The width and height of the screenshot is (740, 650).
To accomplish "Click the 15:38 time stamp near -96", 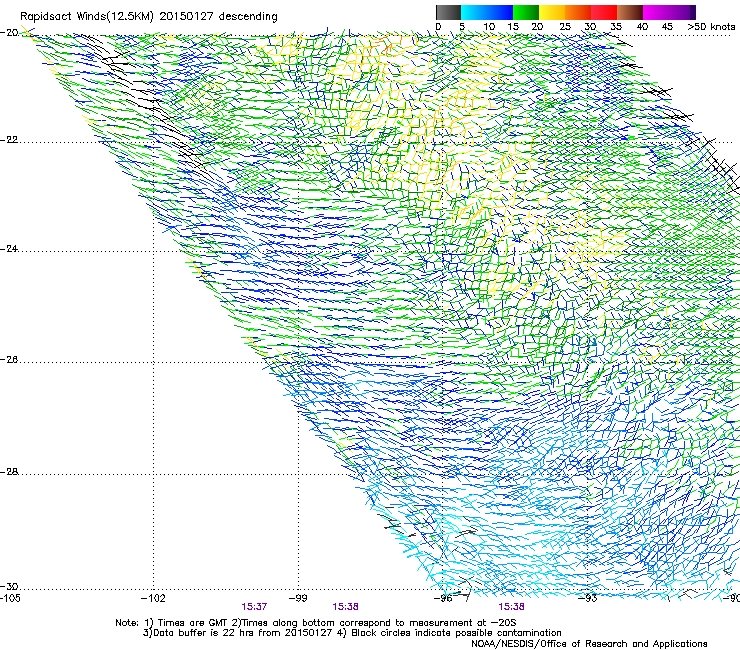I will point(512,607).
